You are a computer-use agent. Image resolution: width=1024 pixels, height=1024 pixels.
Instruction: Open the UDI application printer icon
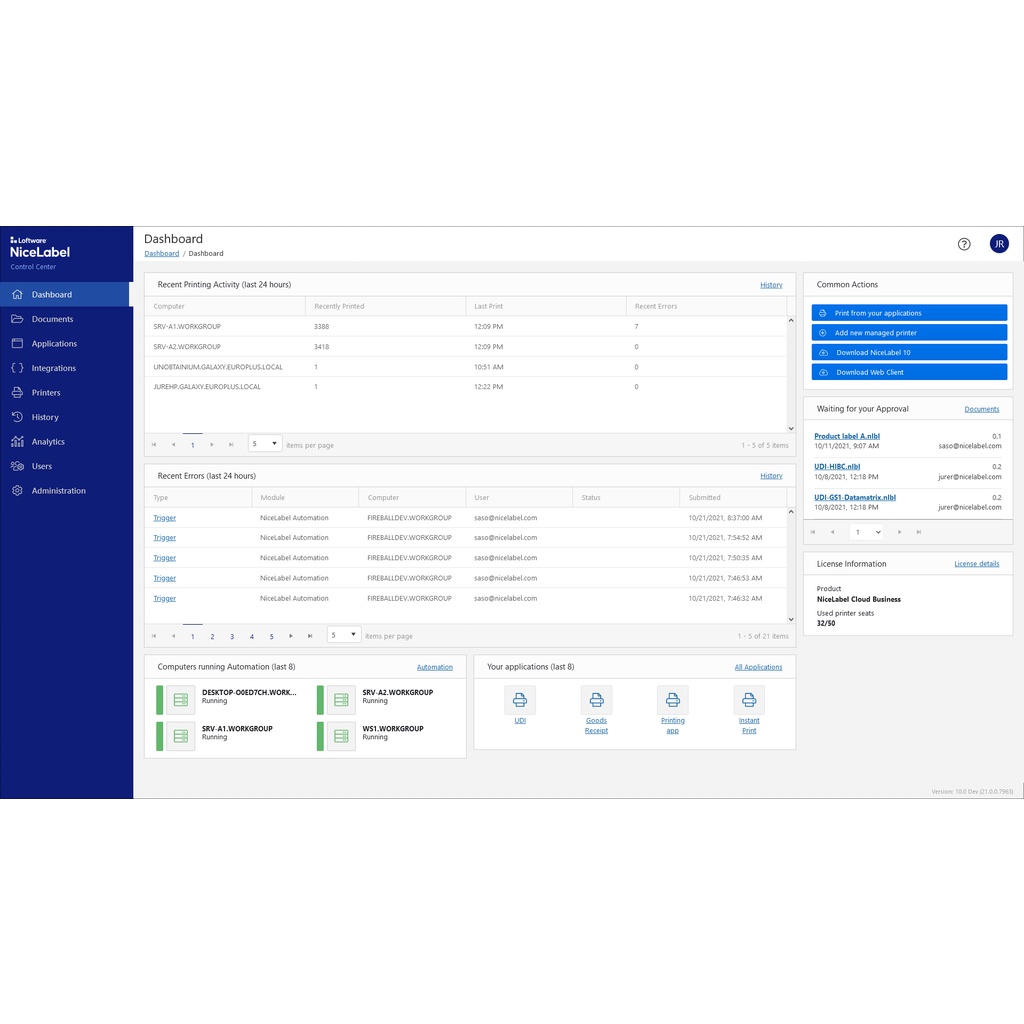520,700
